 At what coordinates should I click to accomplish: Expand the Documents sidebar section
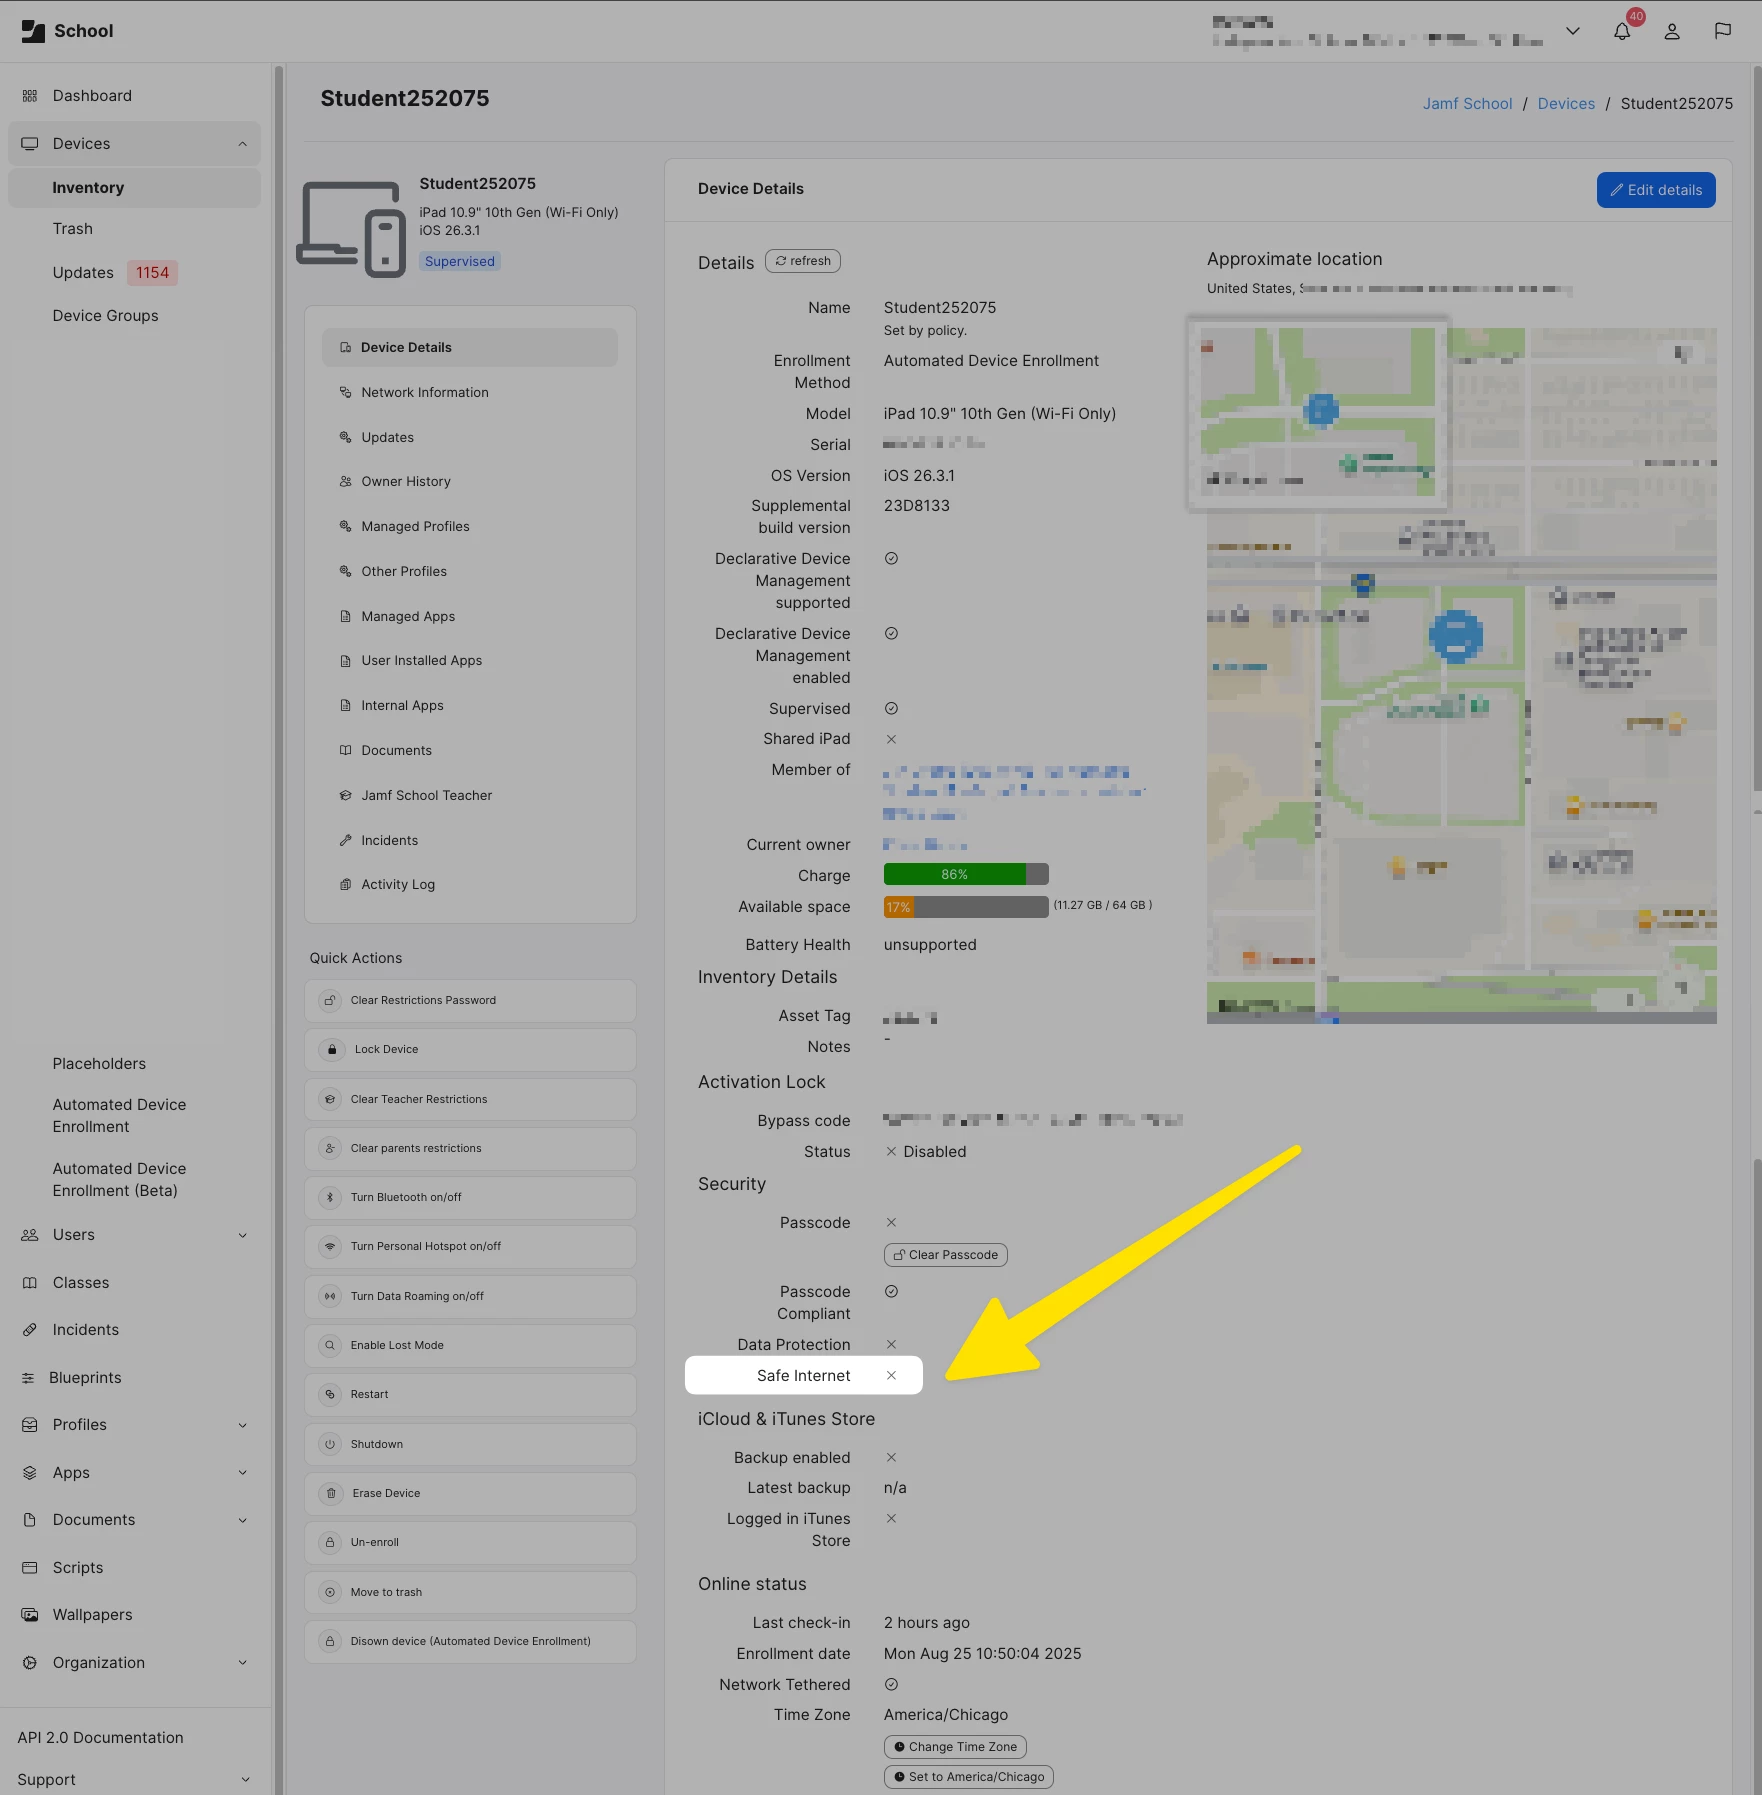(x=242, y=1520)
